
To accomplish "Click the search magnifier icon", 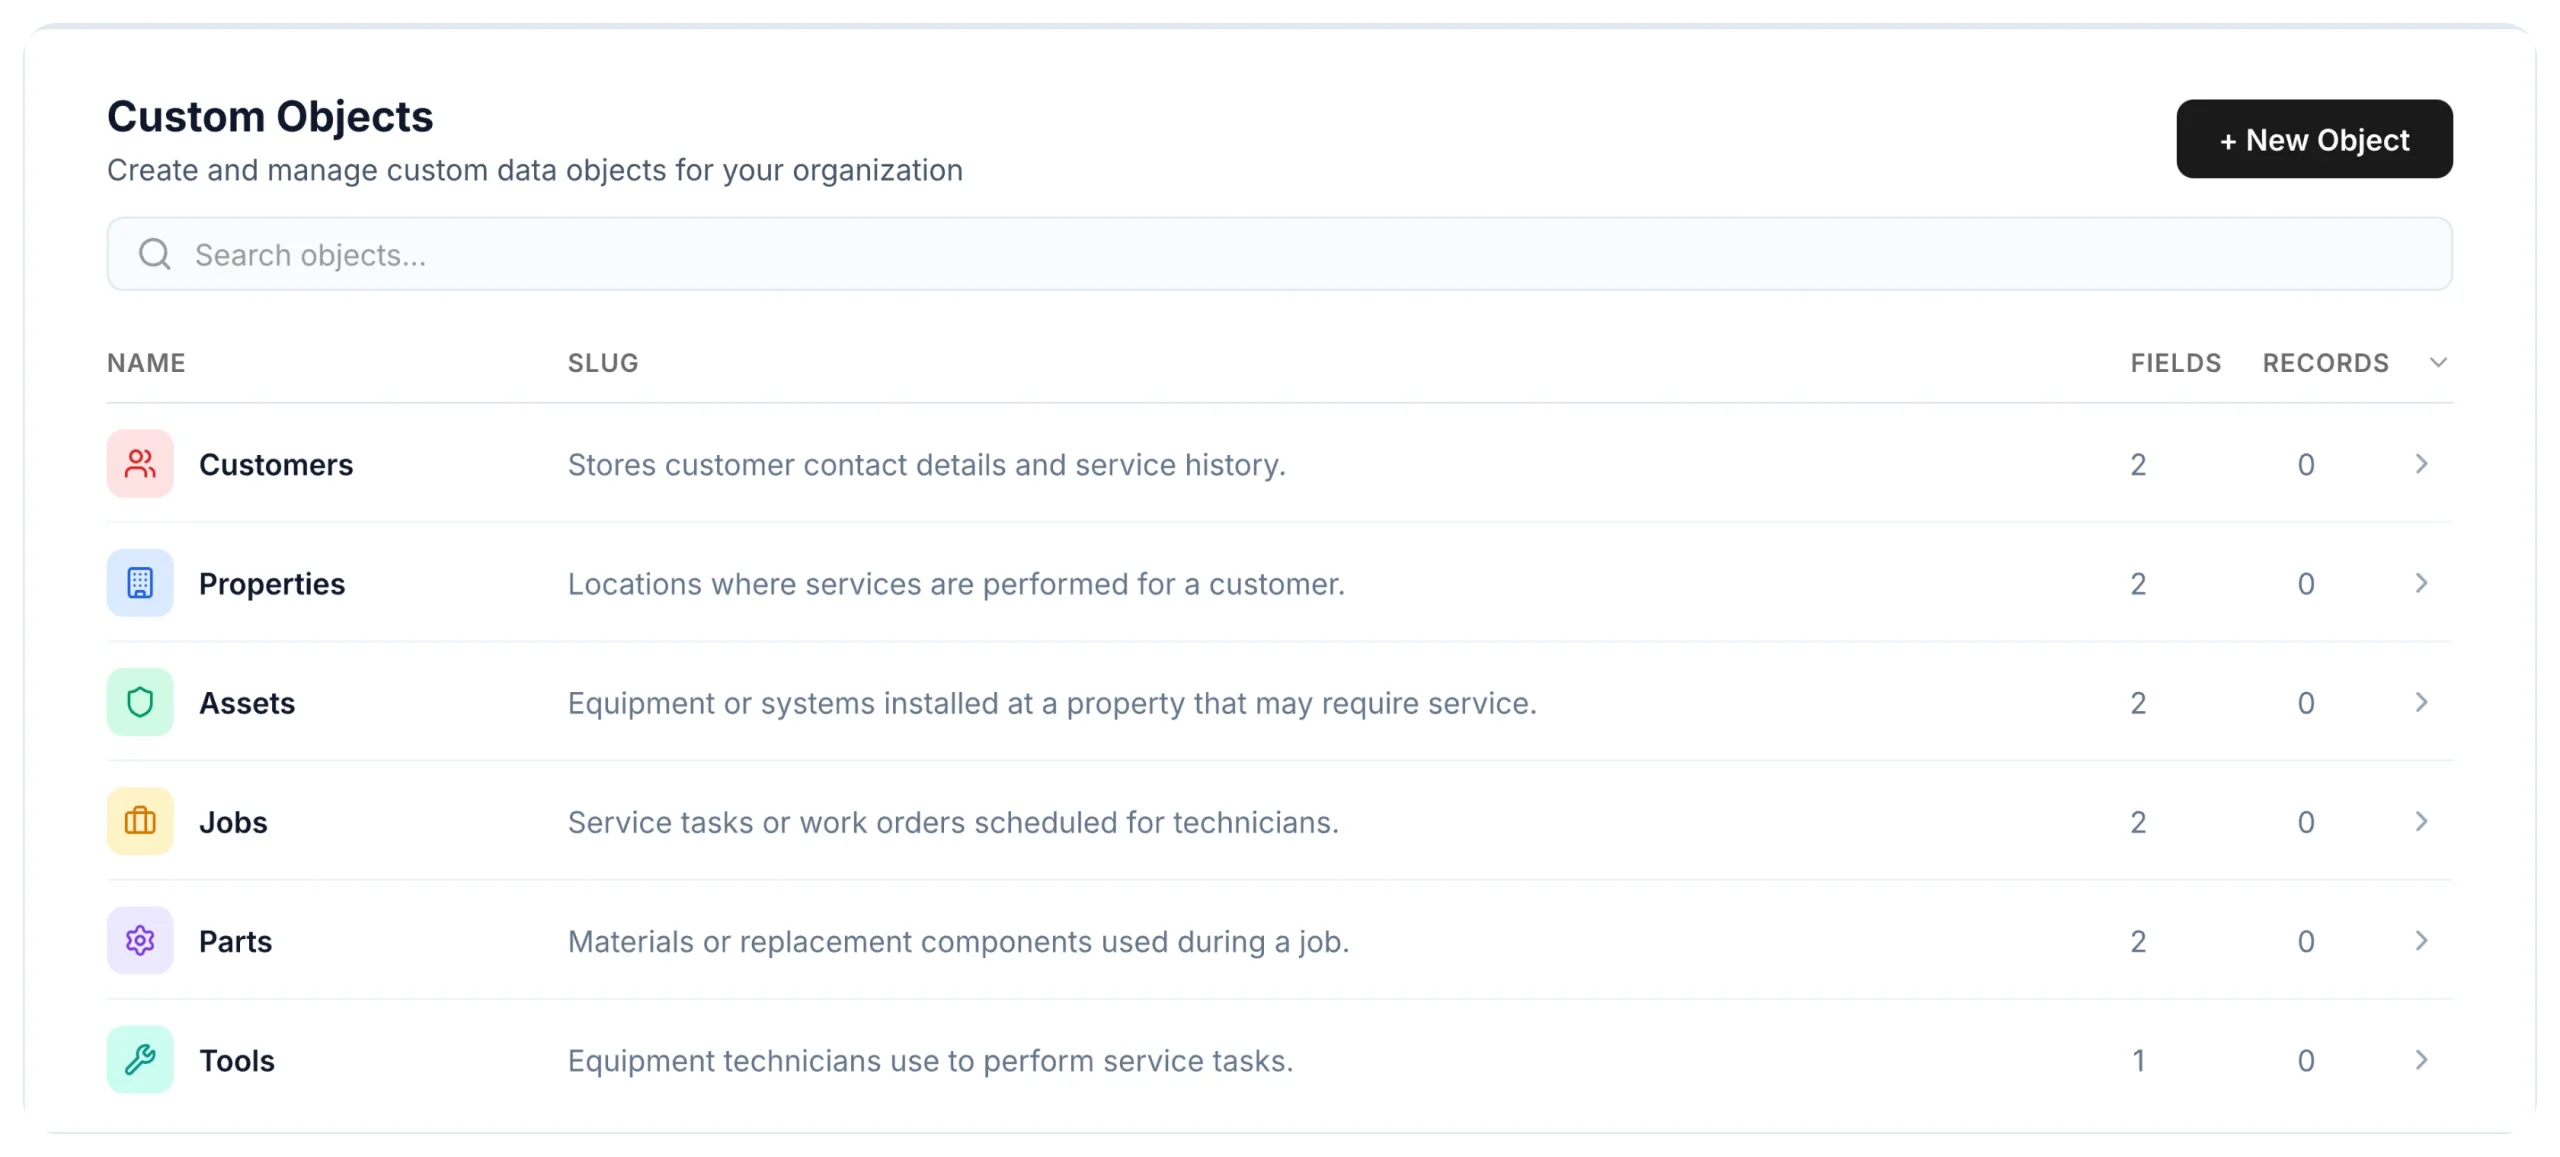I will pos(155,254).
